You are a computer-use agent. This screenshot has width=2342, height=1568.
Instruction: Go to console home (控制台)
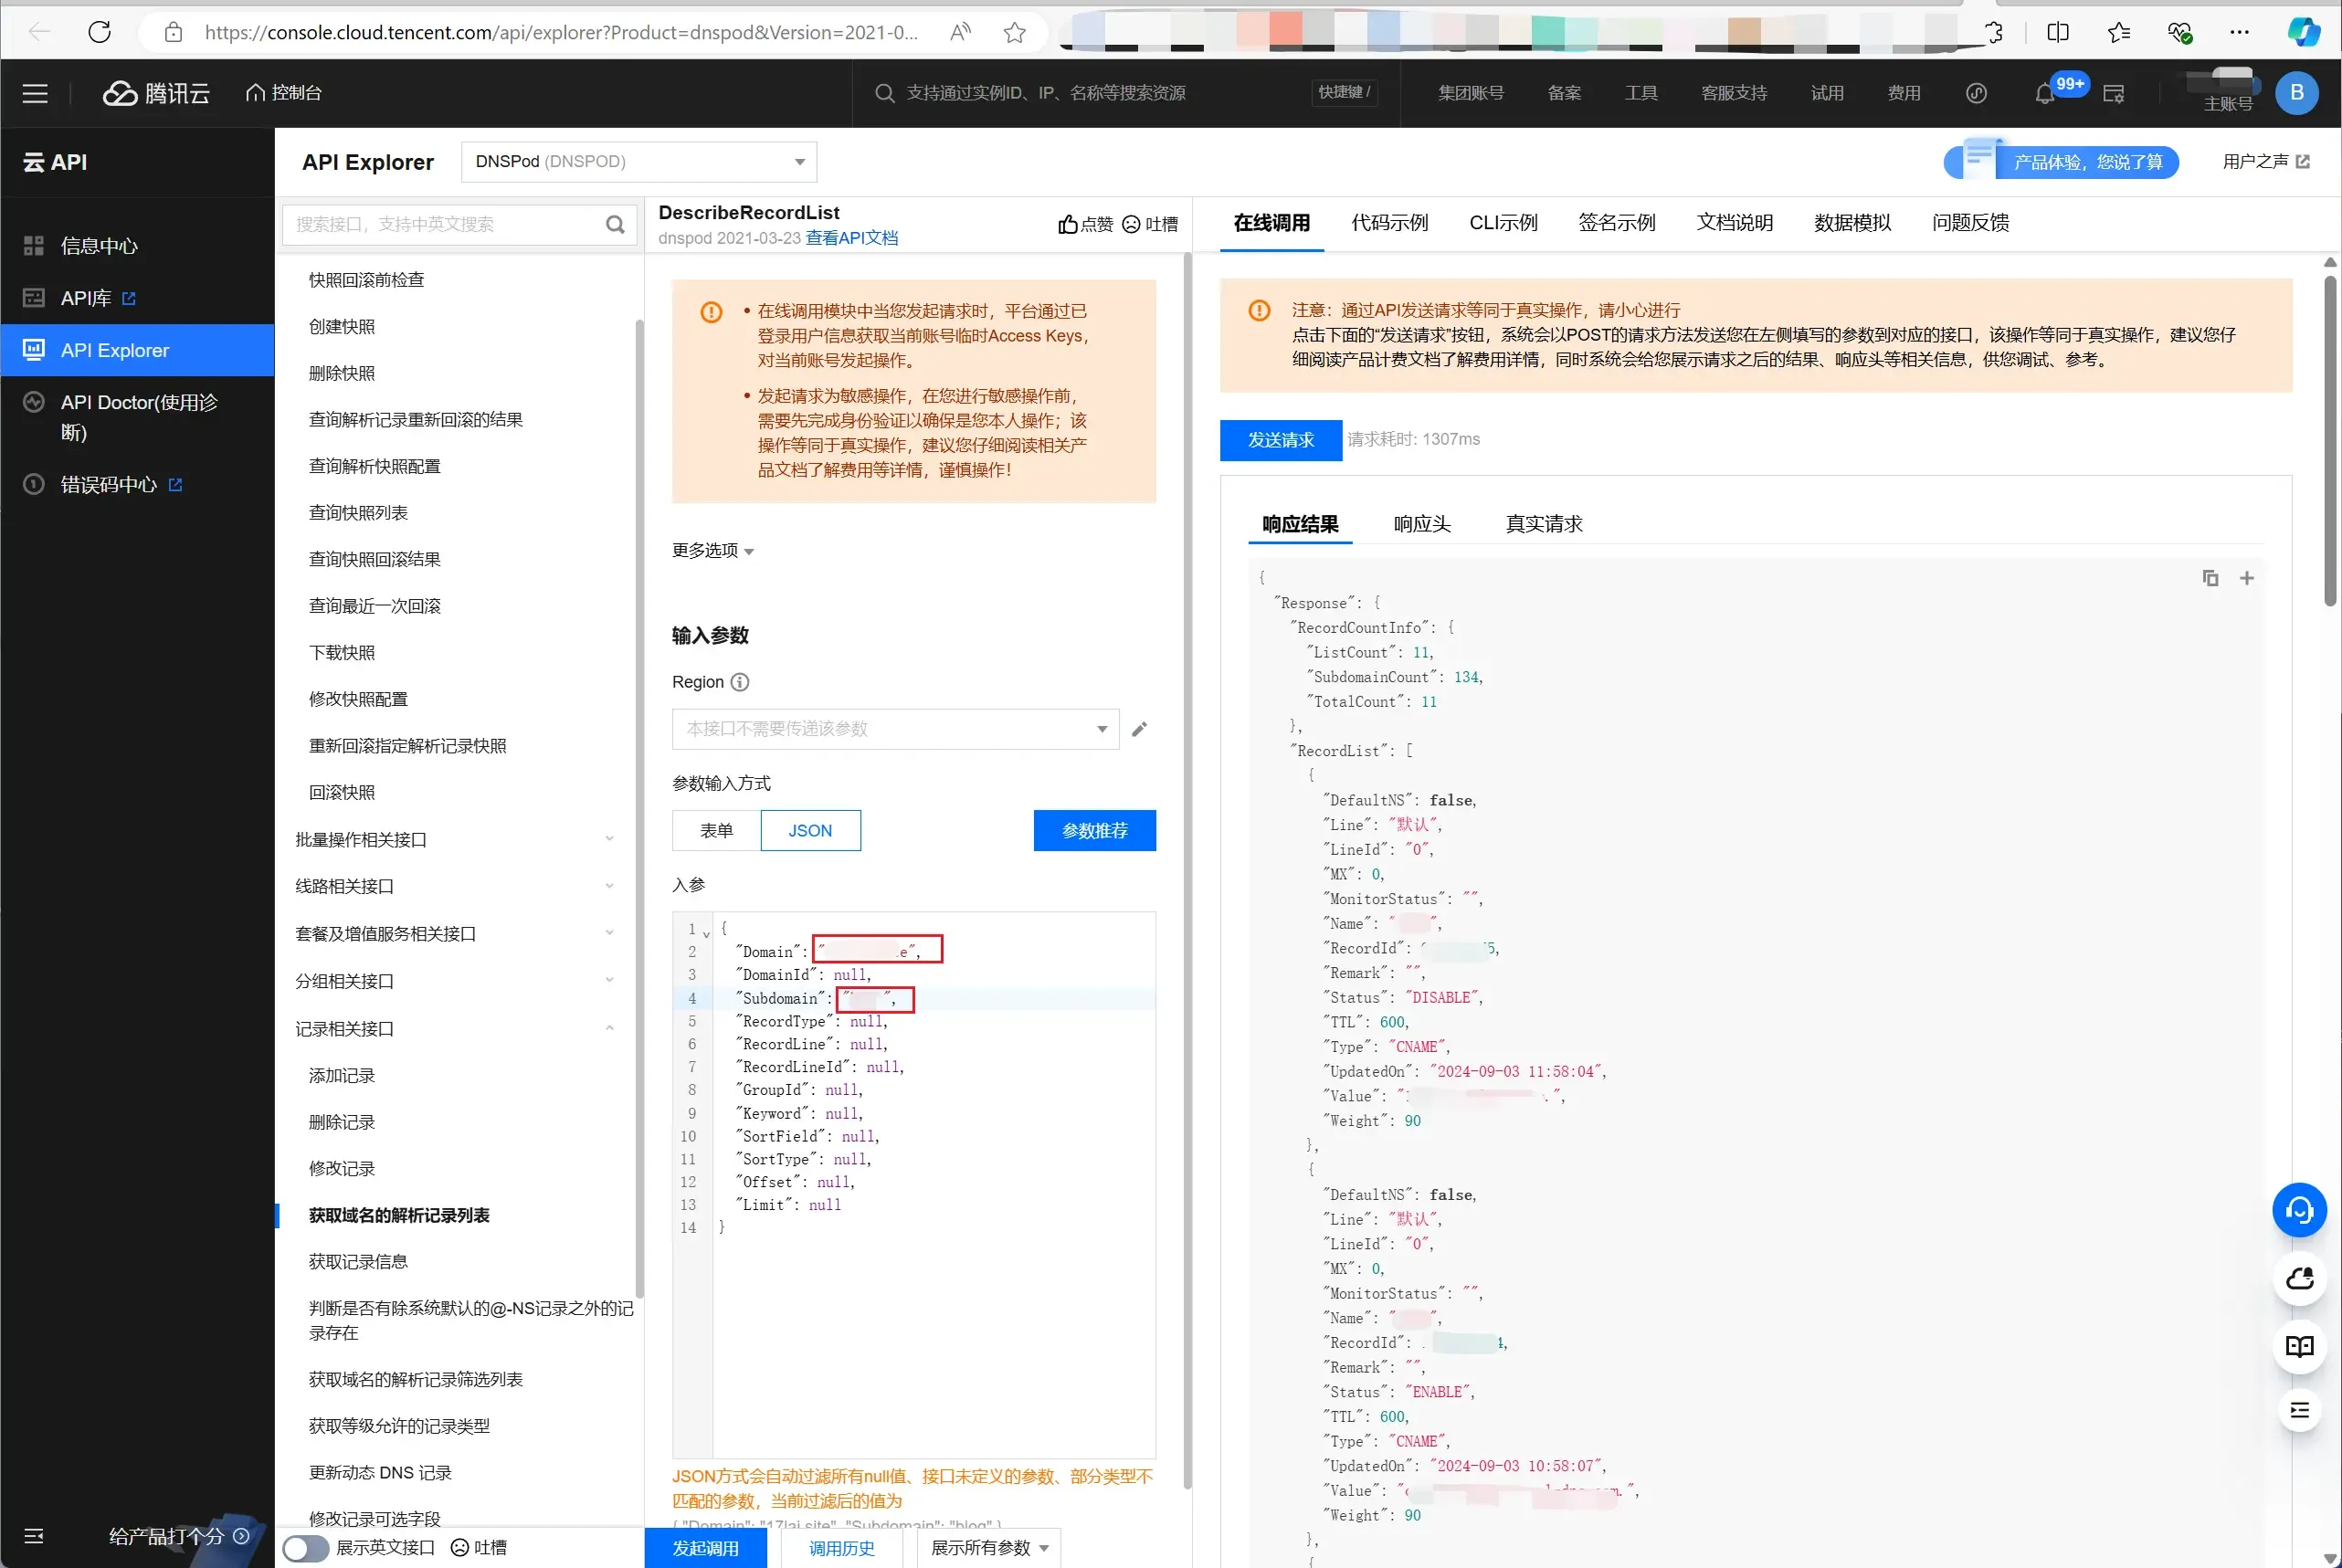pos(284,93)
